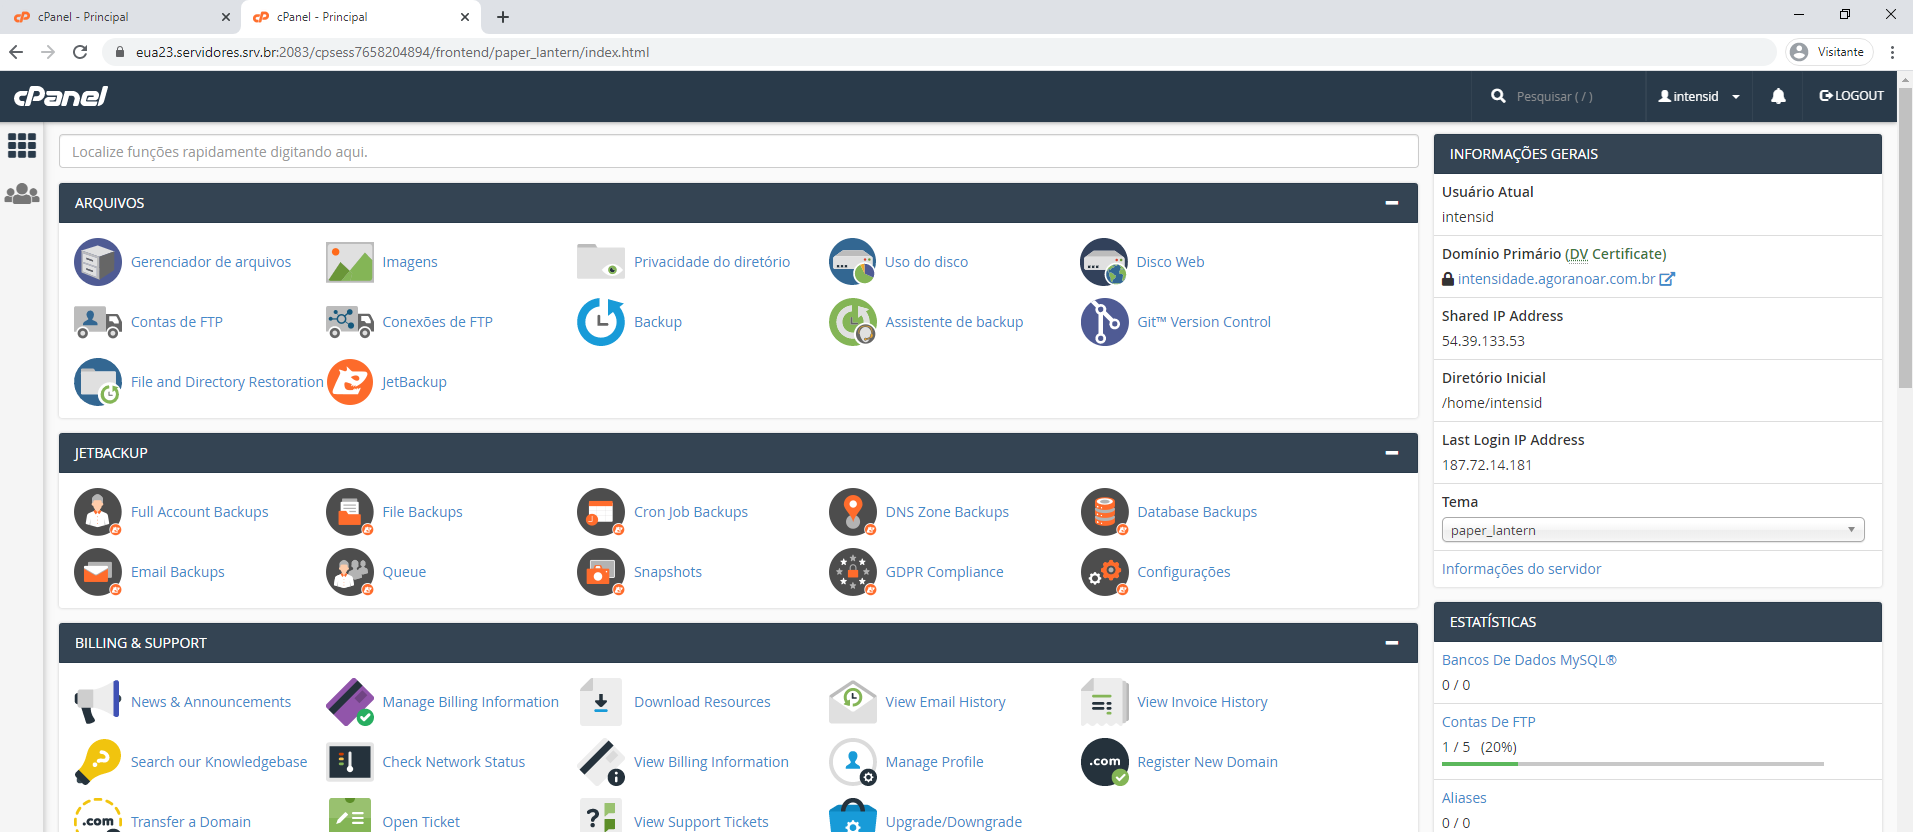Open a new browser tab

point(503,17)
